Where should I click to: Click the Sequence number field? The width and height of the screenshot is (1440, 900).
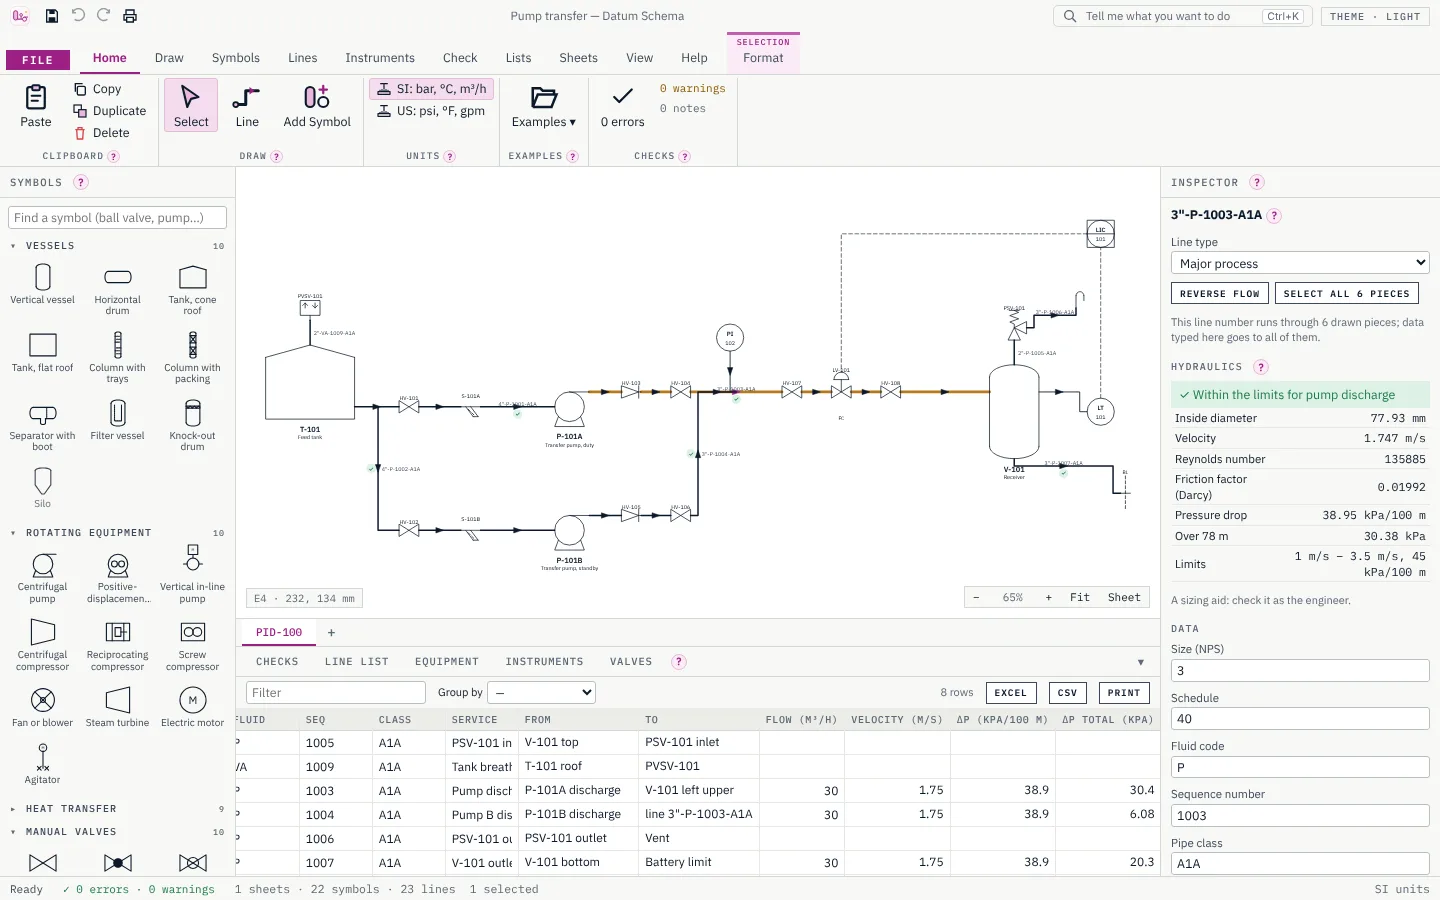point(1300,815)
